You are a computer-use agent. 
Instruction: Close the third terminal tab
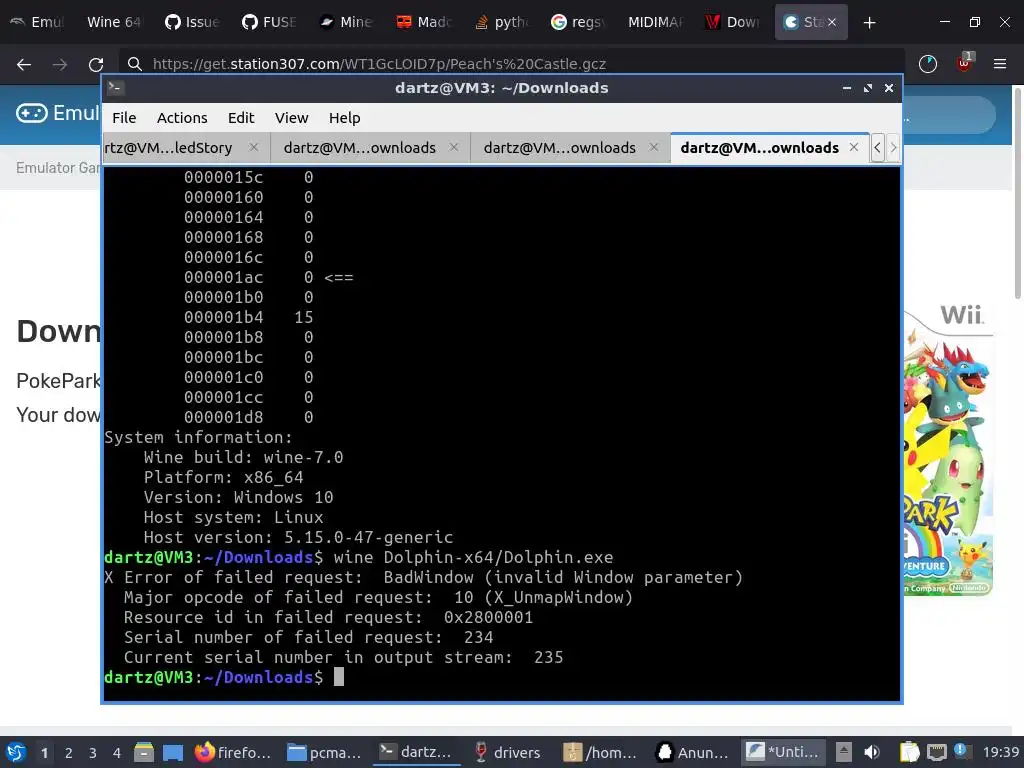point(654,148)
